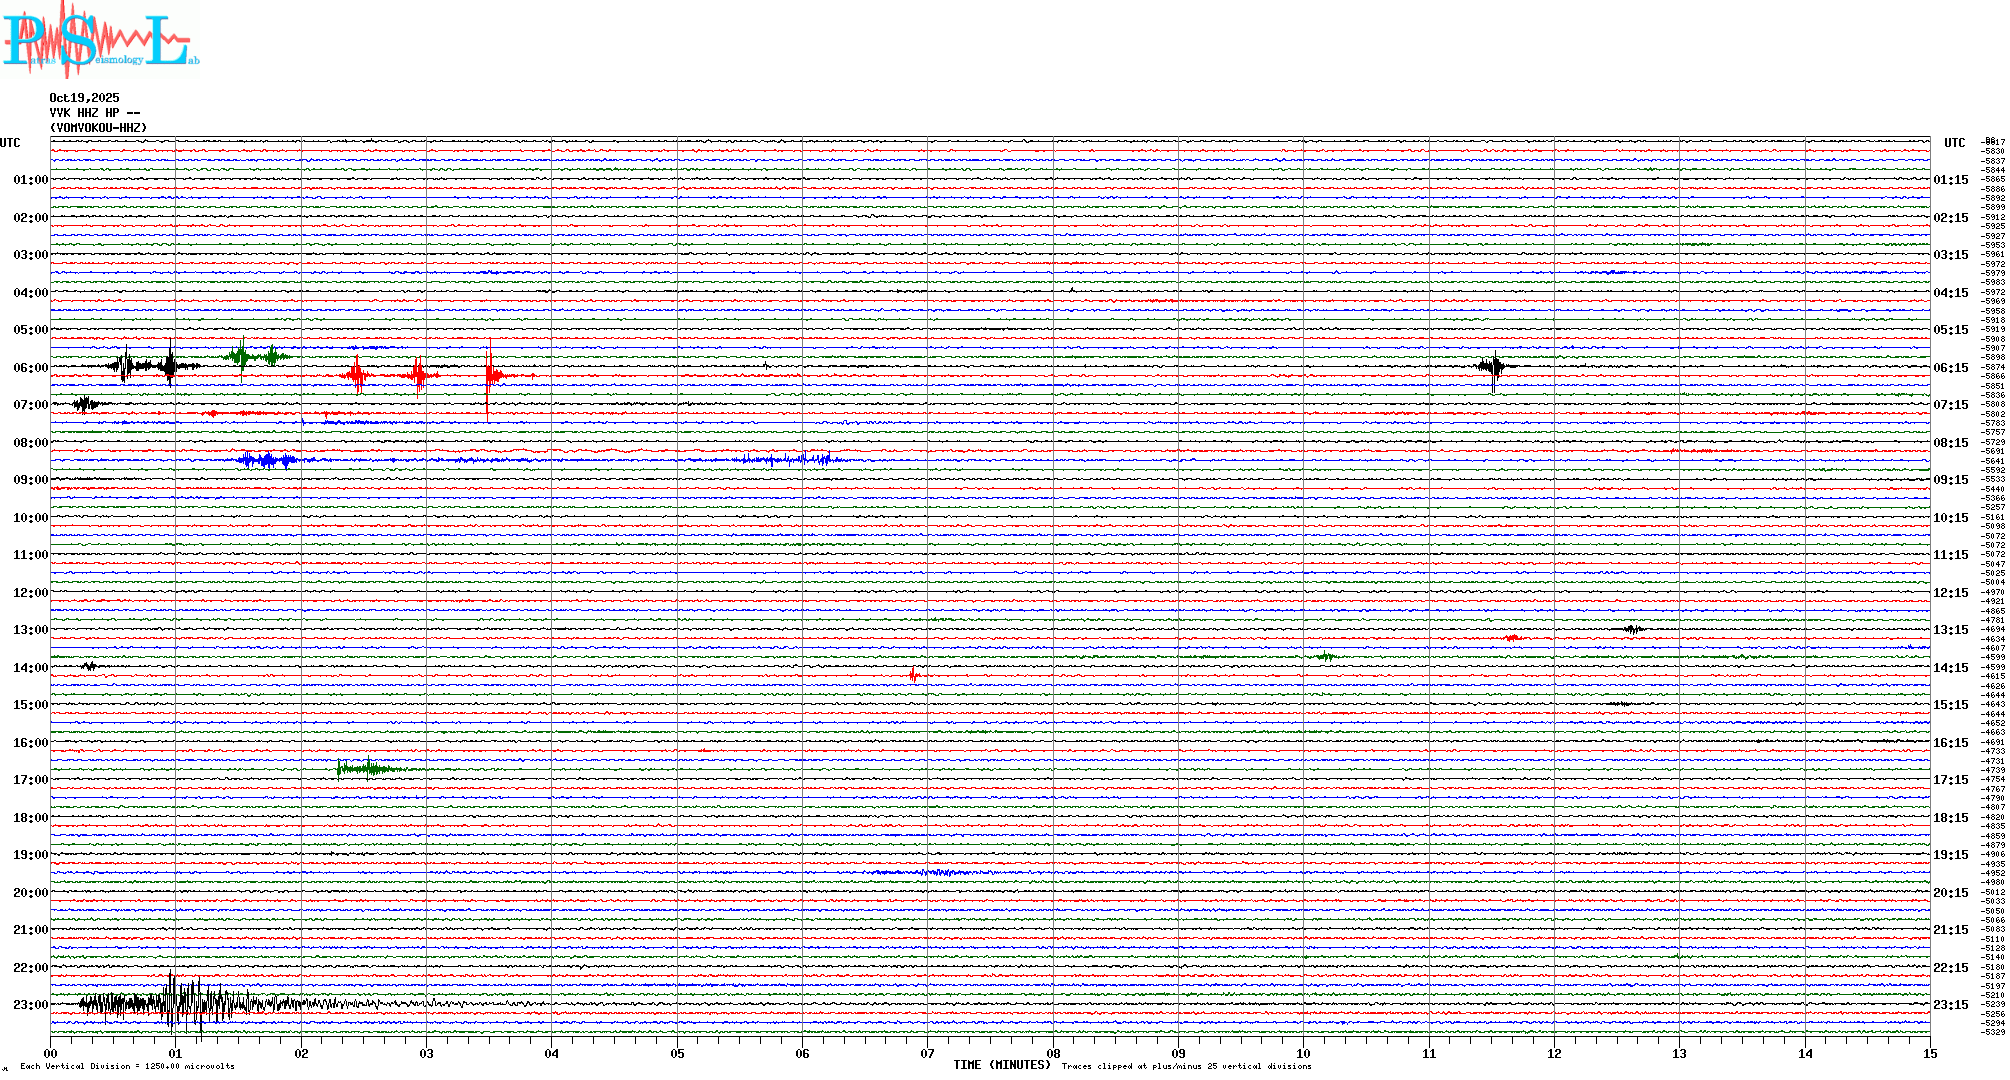Select the 06:00 hour label on left
The width and height of the screenshot is (2010, 1080).
30,368
